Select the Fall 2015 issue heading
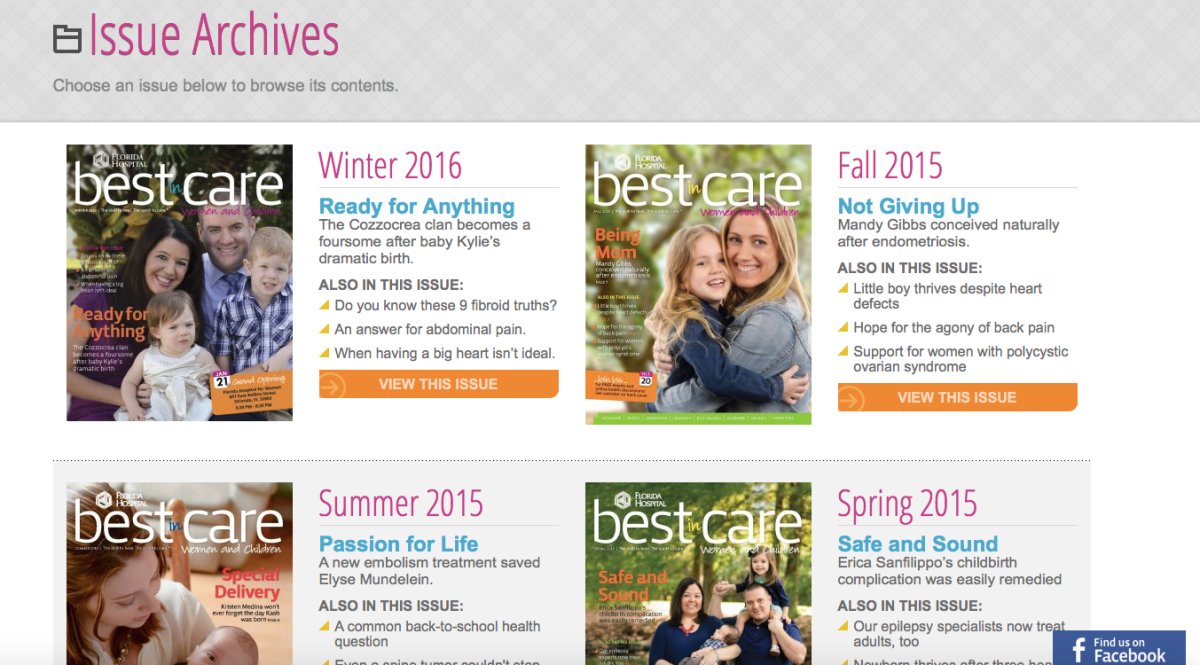This screenshot has width=1200, height=665. click(x=890, y=165)
